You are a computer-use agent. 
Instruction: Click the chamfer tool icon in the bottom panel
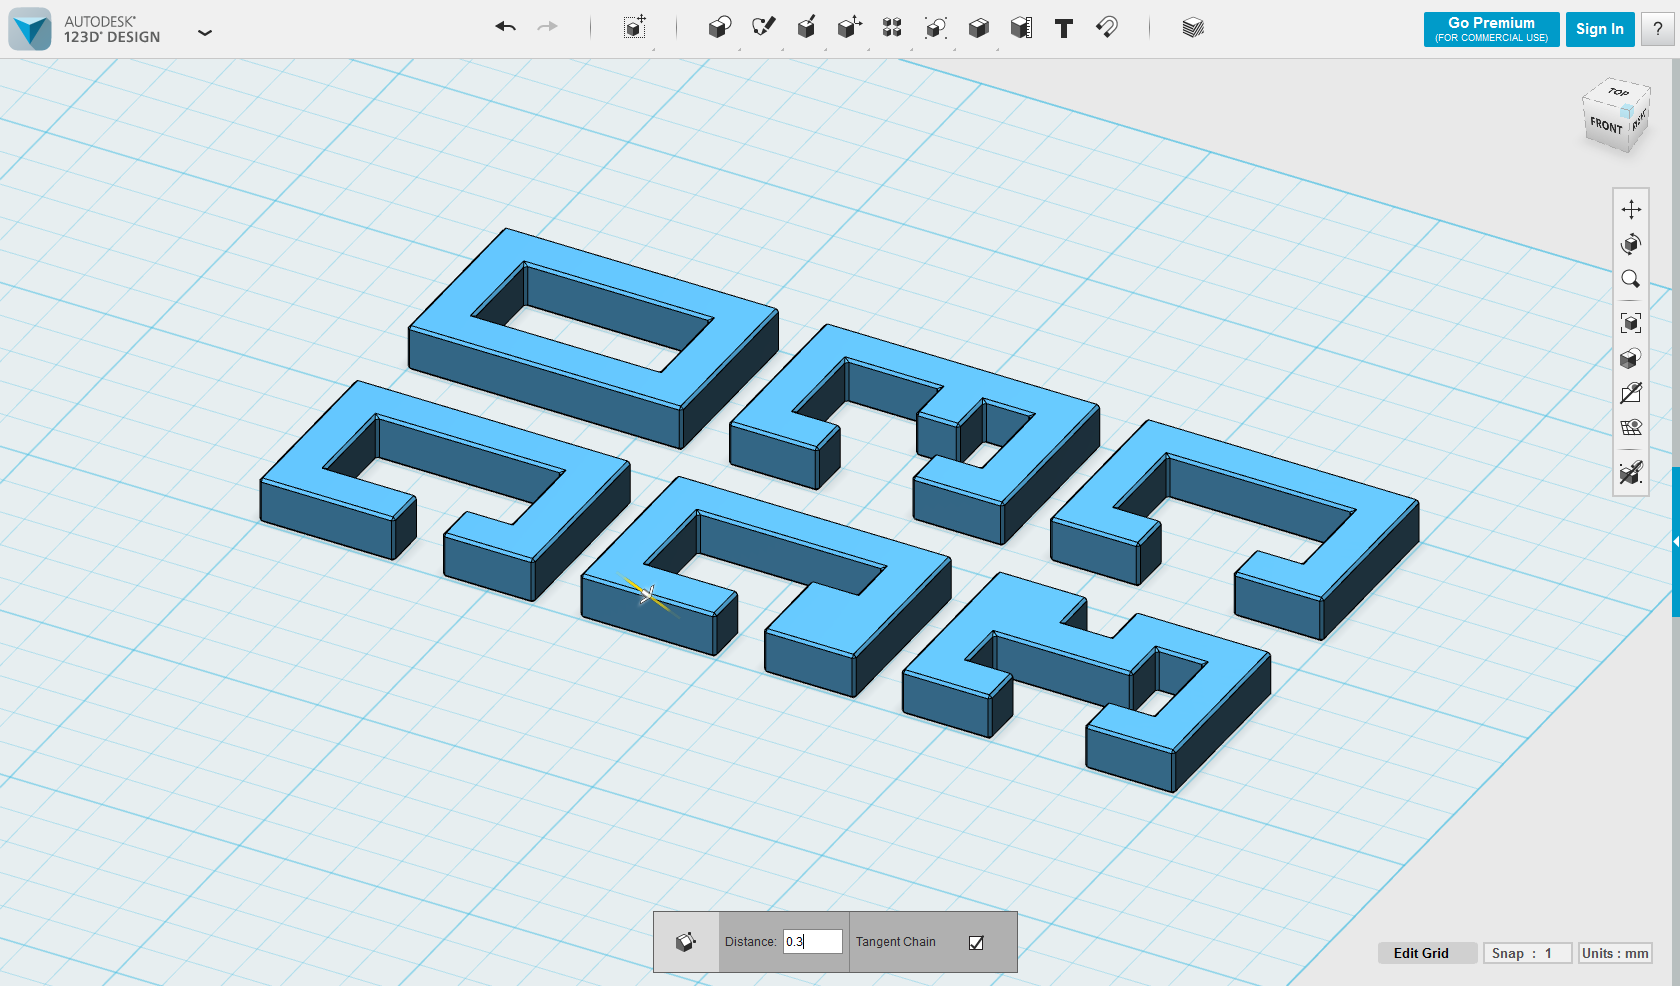click(x=686, y=942)
